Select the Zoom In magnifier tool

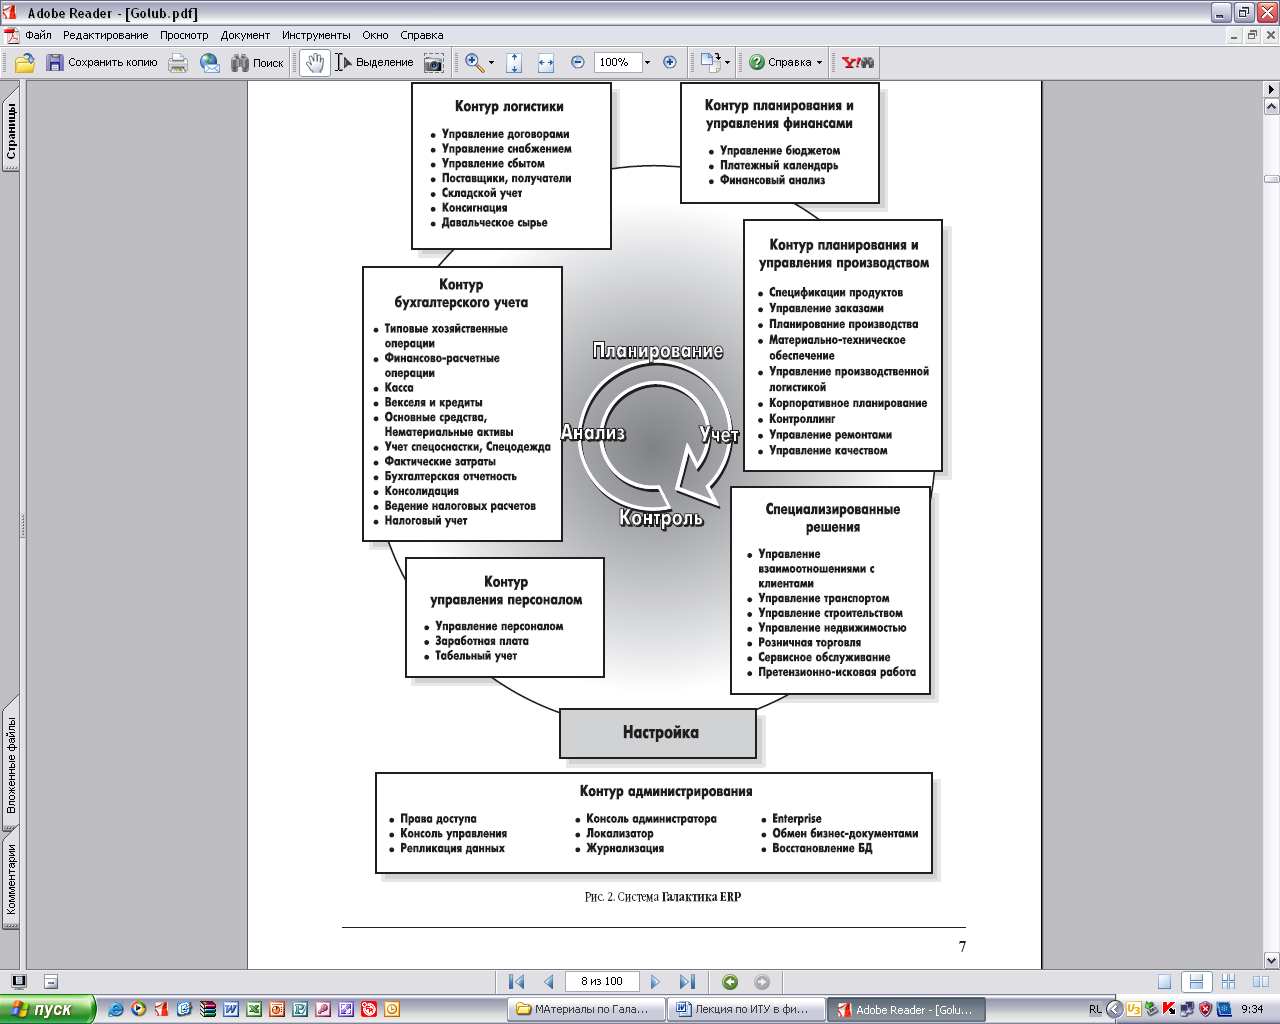pos(474,62)
